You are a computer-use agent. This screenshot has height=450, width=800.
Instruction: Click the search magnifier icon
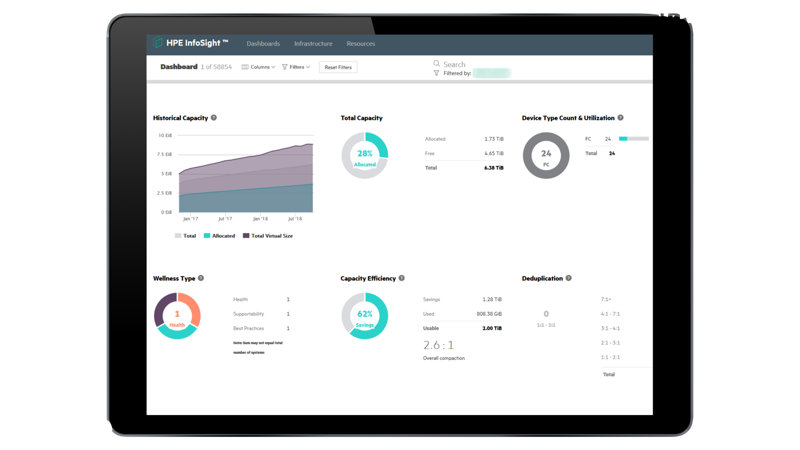pos(437,64)
